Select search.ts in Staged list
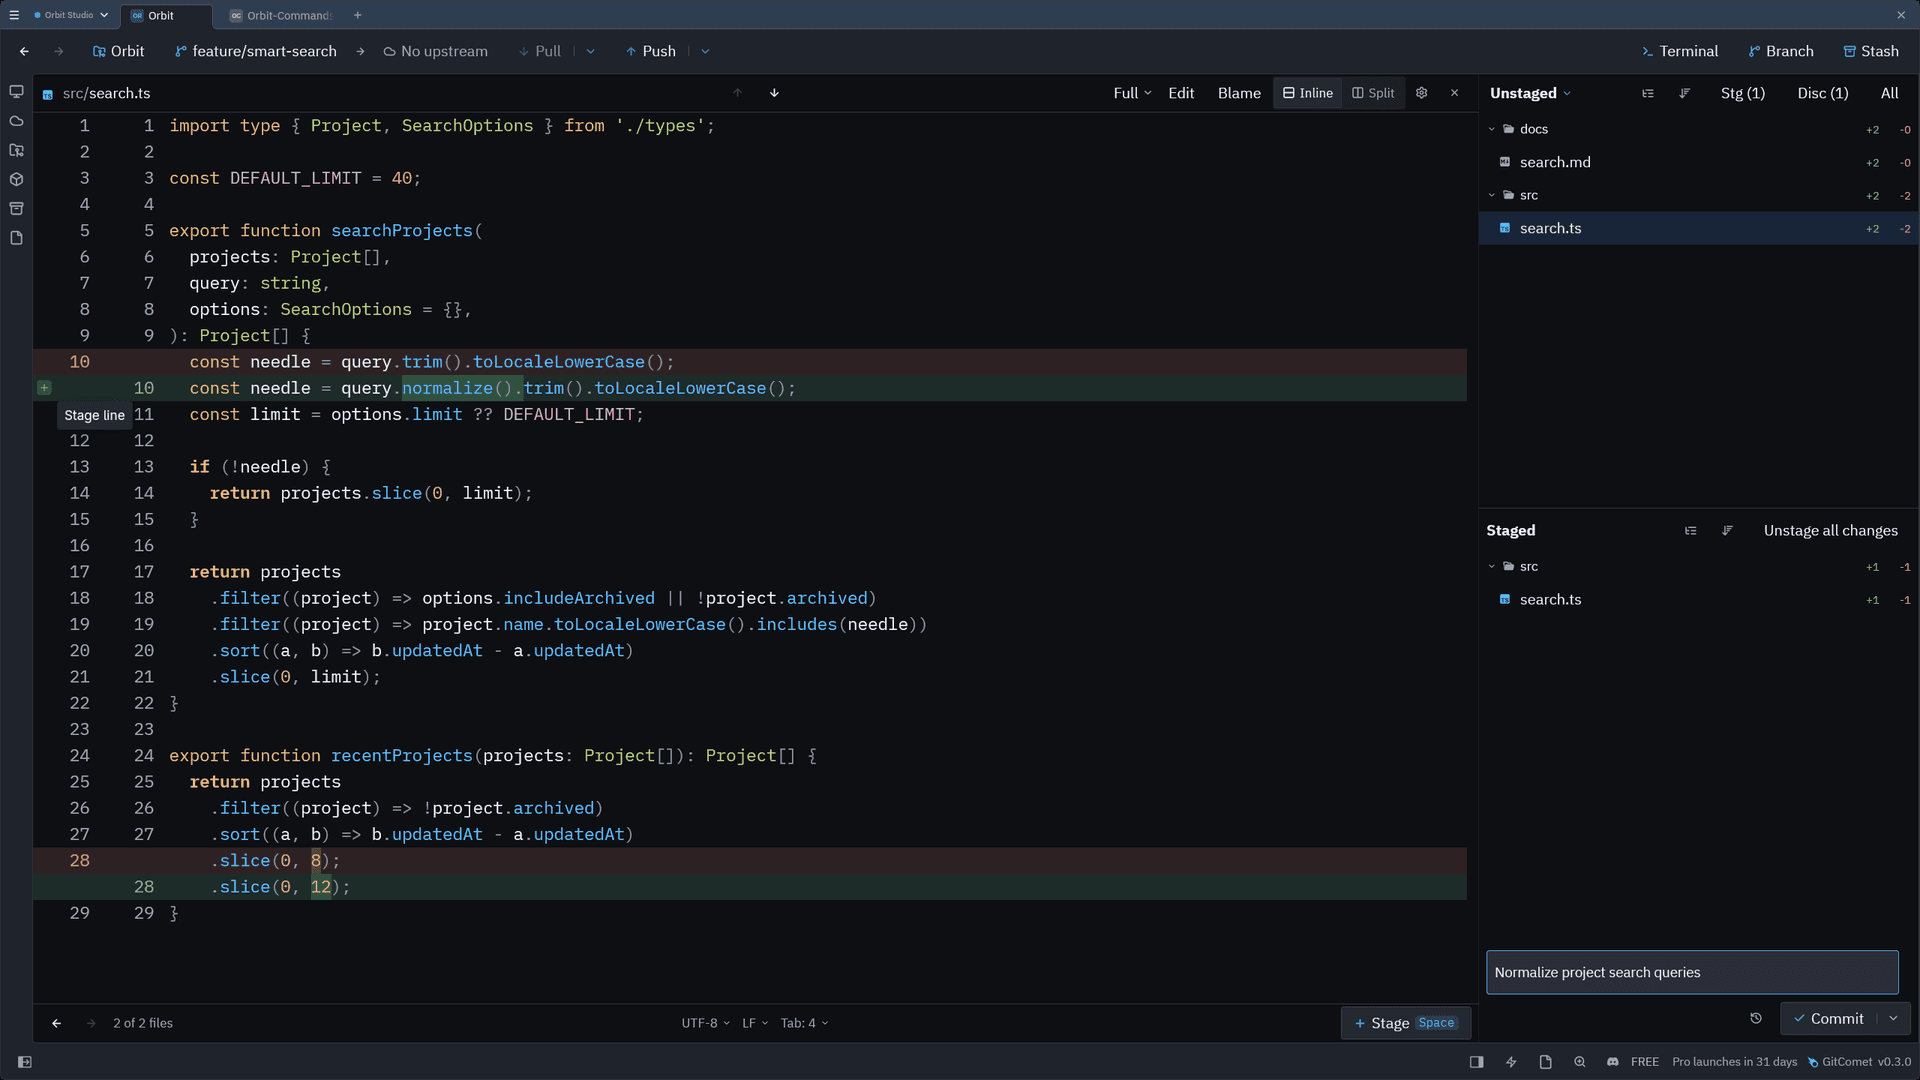The image size is (1920, 1080). pyautogui.click(x=1698, y=600)
